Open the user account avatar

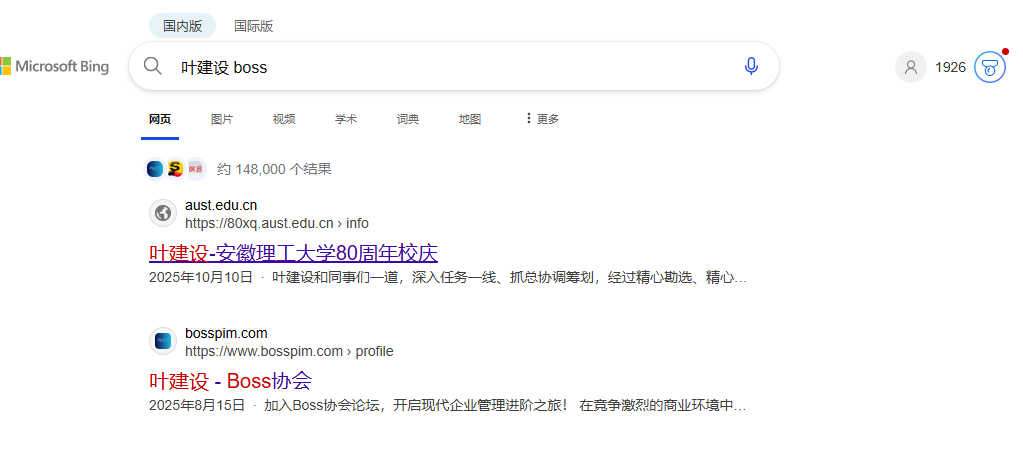click(910, 67)
